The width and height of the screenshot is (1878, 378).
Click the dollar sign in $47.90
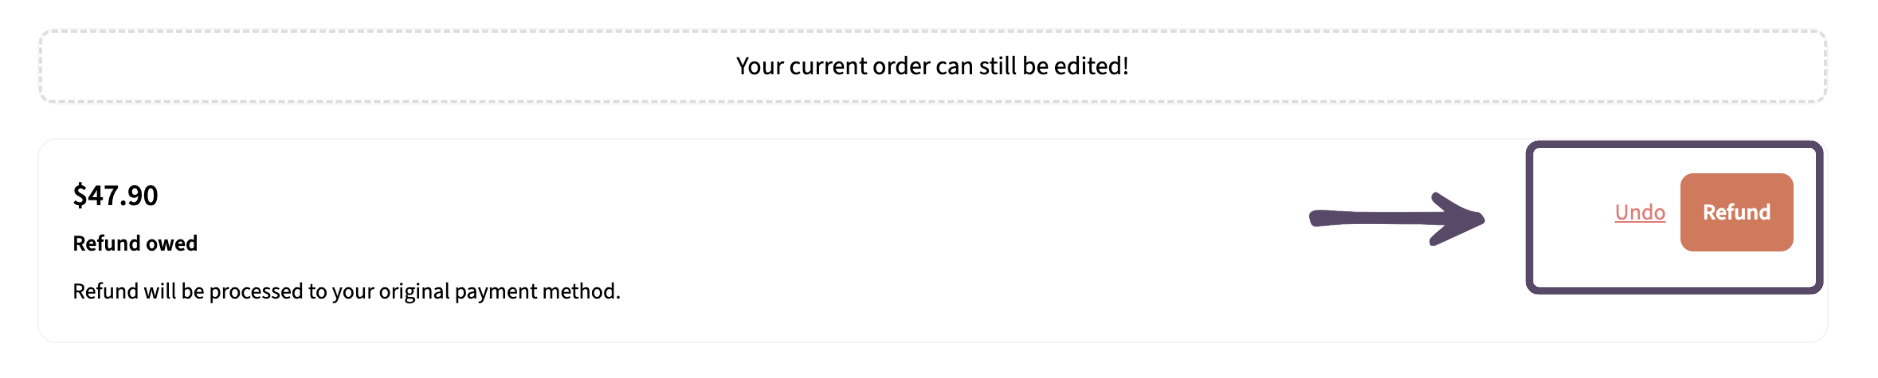(79, 195)
